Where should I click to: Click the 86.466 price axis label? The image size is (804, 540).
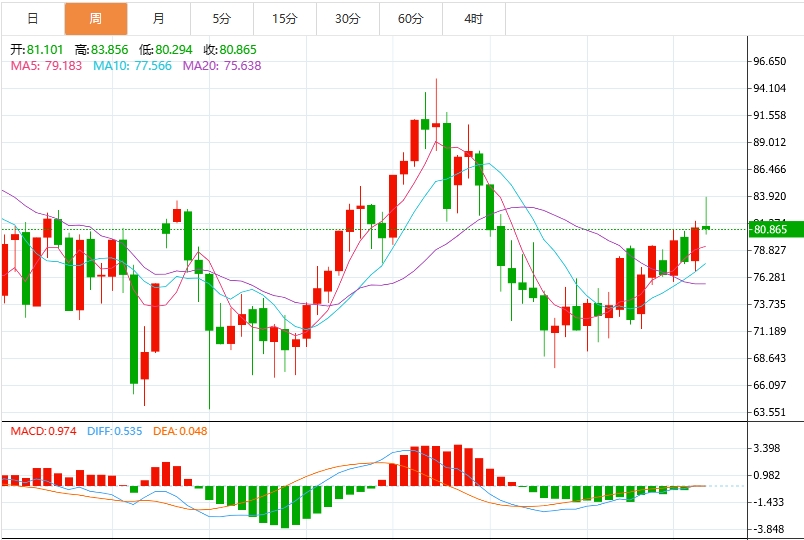click(769, 169)
